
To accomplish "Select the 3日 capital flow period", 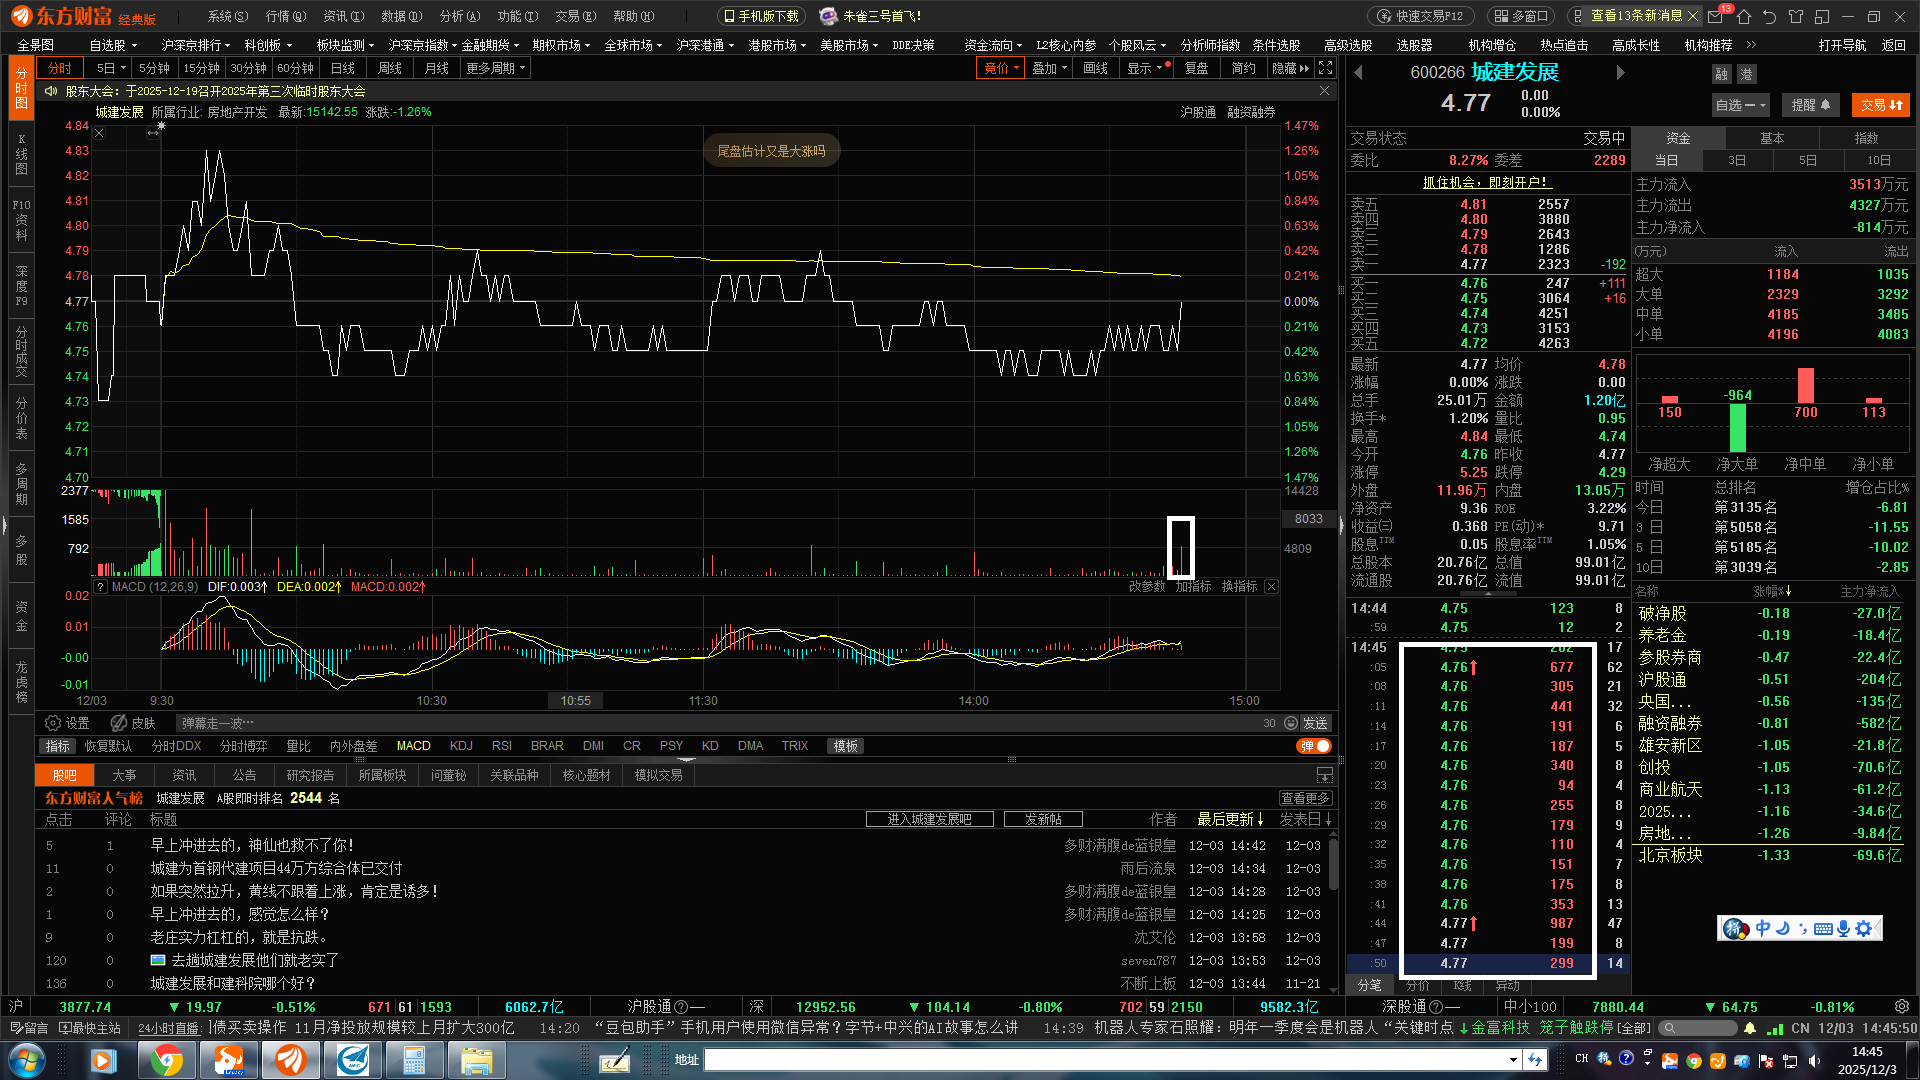I will [1737, 160].
